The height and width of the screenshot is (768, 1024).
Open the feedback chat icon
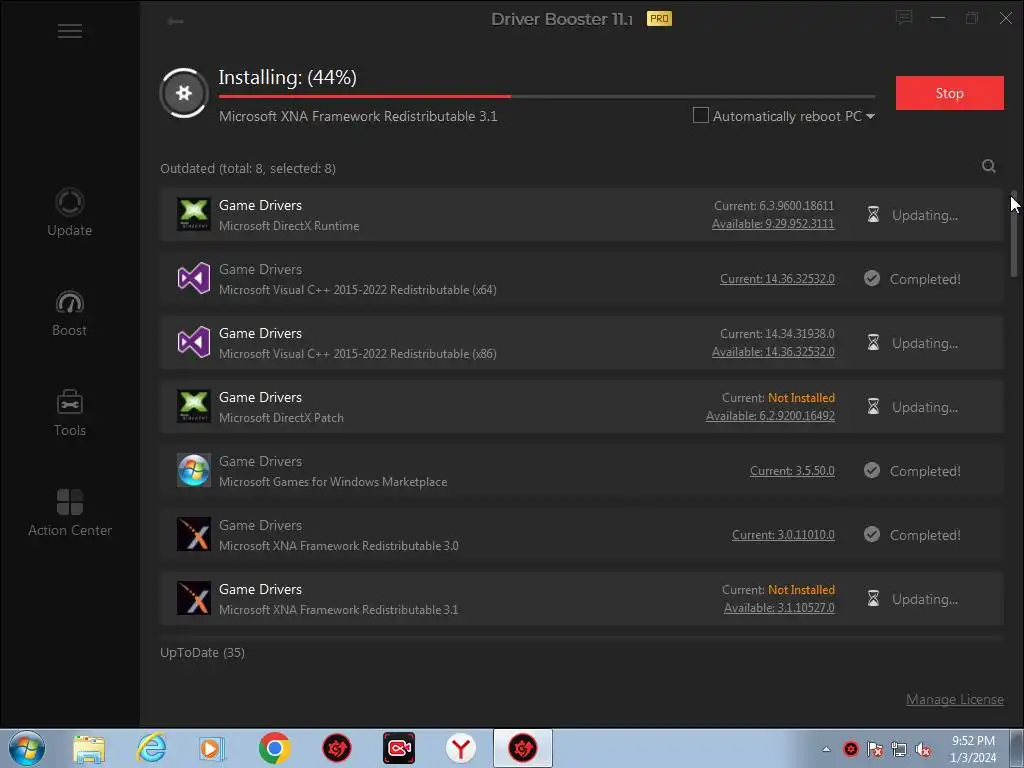coord(904,18)
